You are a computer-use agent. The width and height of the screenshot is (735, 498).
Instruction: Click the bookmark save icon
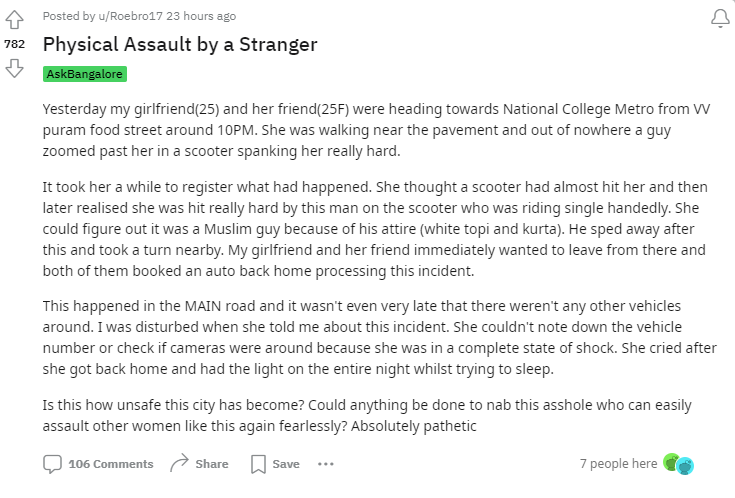point(258,464)
